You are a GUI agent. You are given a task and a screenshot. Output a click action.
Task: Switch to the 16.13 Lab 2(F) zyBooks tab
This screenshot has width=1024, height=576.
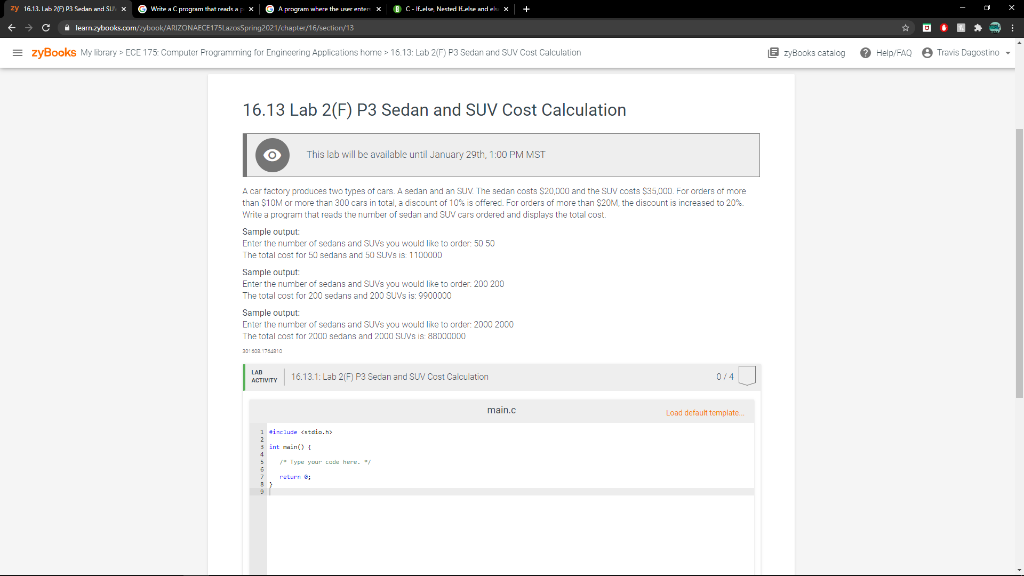67,9
